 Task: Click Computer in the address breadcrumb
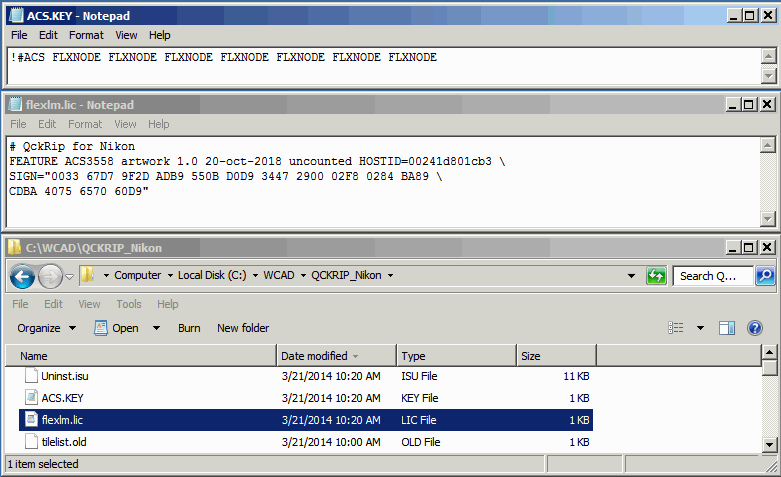(137, 275)
